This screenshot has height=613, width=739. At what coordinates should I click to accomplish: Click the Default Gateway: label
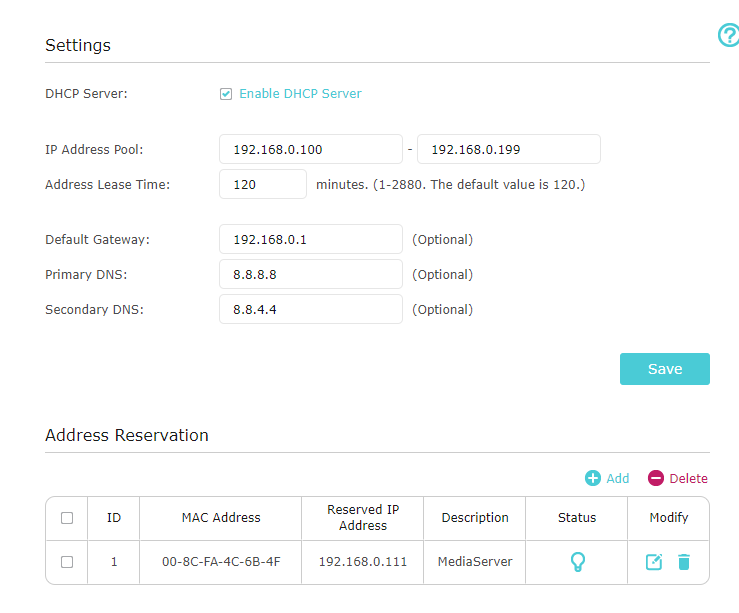(x=97, y=239)
